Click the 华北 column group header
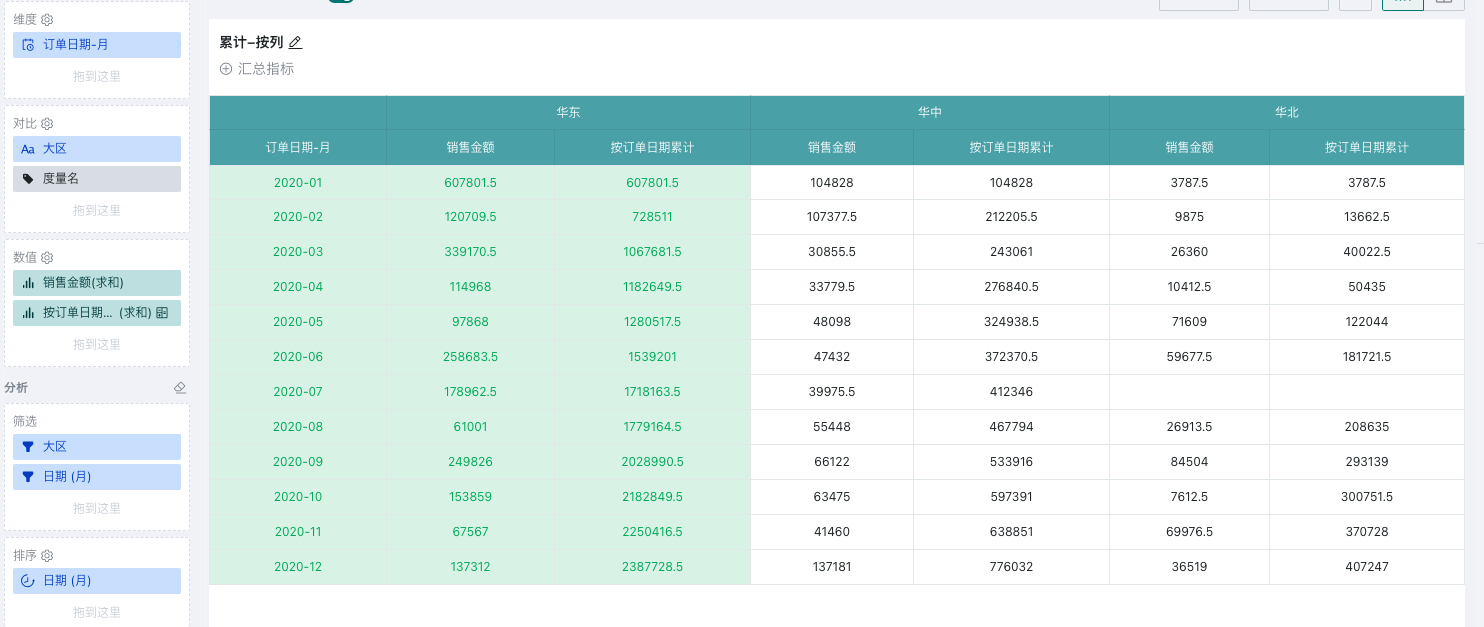 1286,113
